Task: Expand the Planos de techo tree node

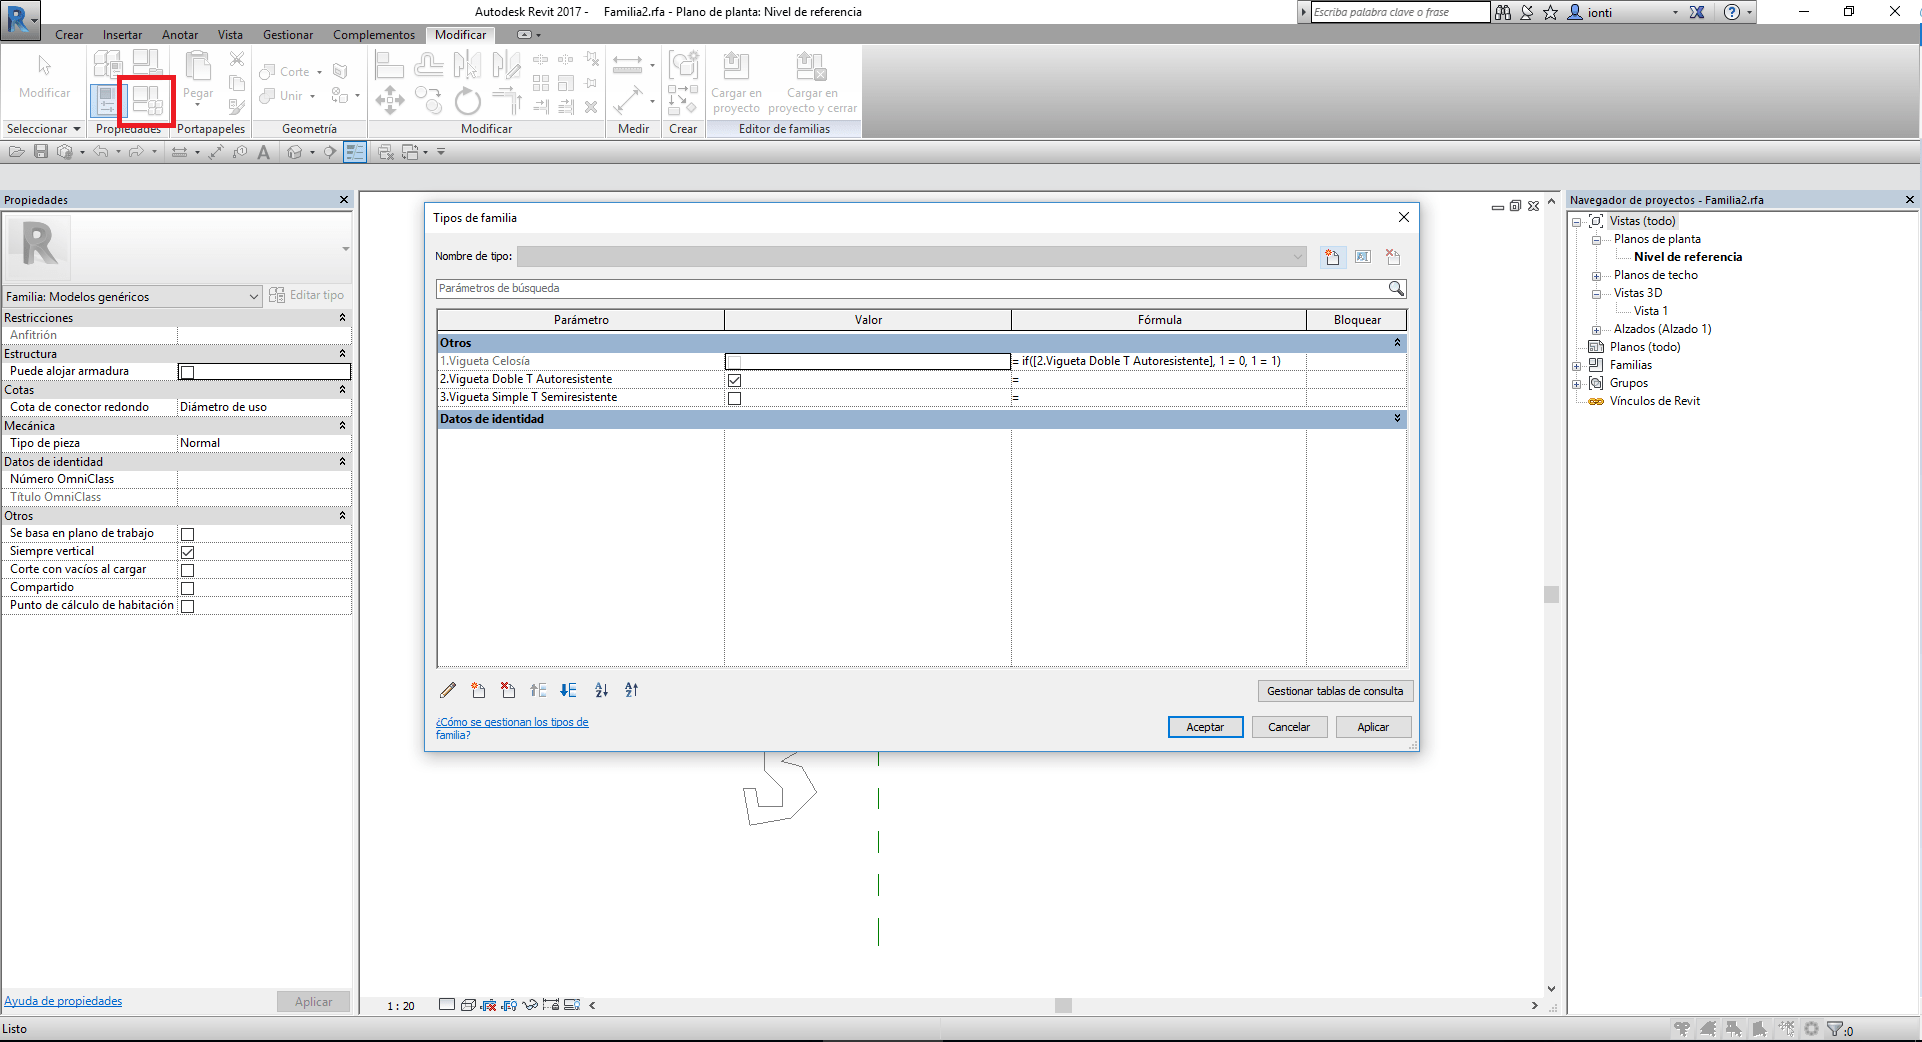Action: (1597, 276)
